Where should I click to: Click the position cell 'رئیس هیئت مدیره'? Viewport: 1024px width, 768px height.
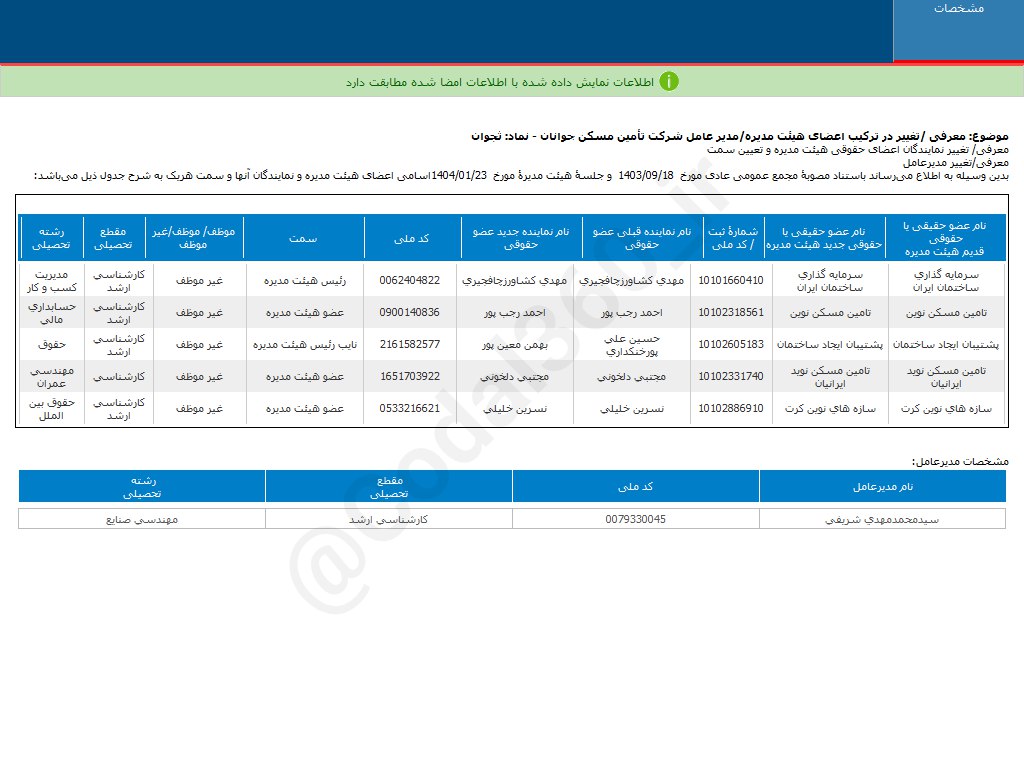pos(305,281)
